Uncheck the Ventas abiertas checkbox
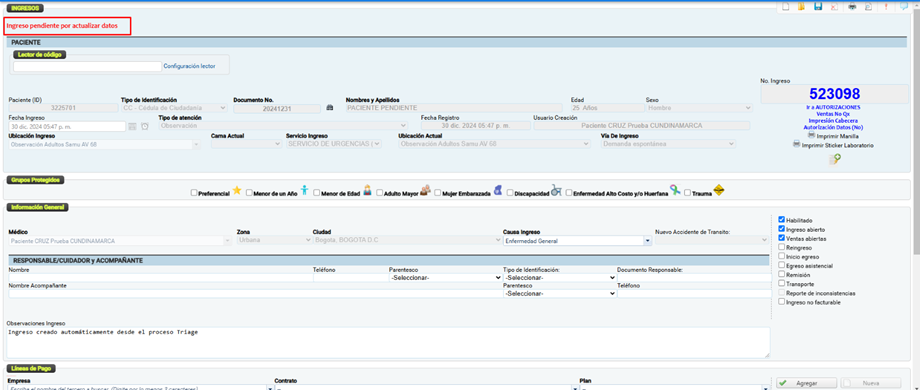 click(x=782, y=239)
